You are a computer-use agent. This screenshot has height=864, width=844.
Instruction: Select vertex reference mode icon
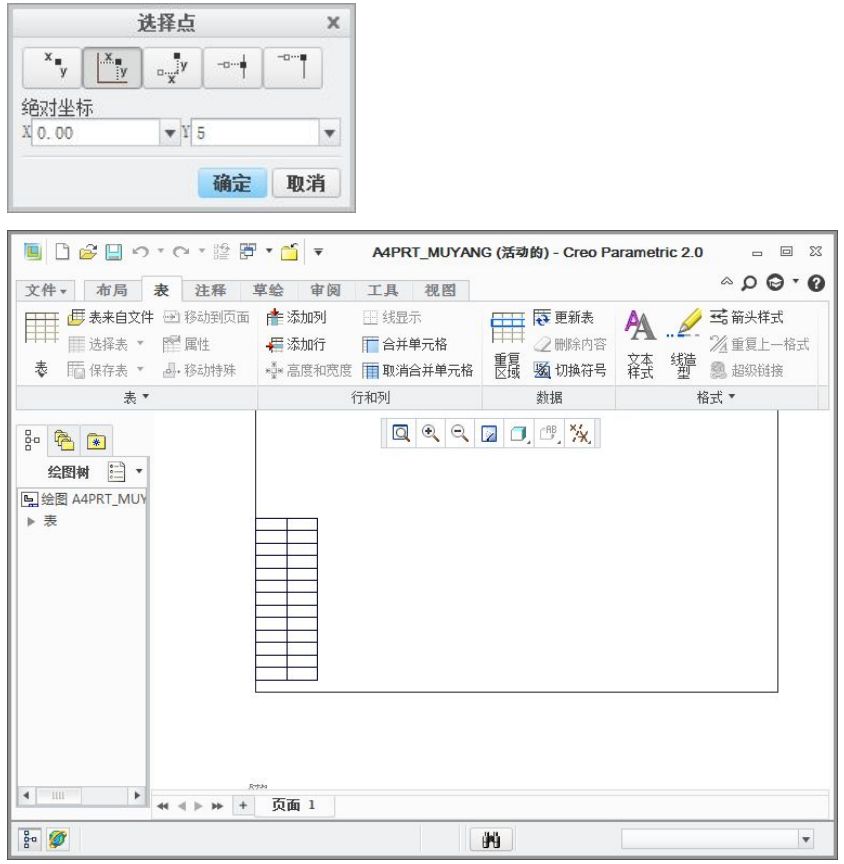[293, 68]
